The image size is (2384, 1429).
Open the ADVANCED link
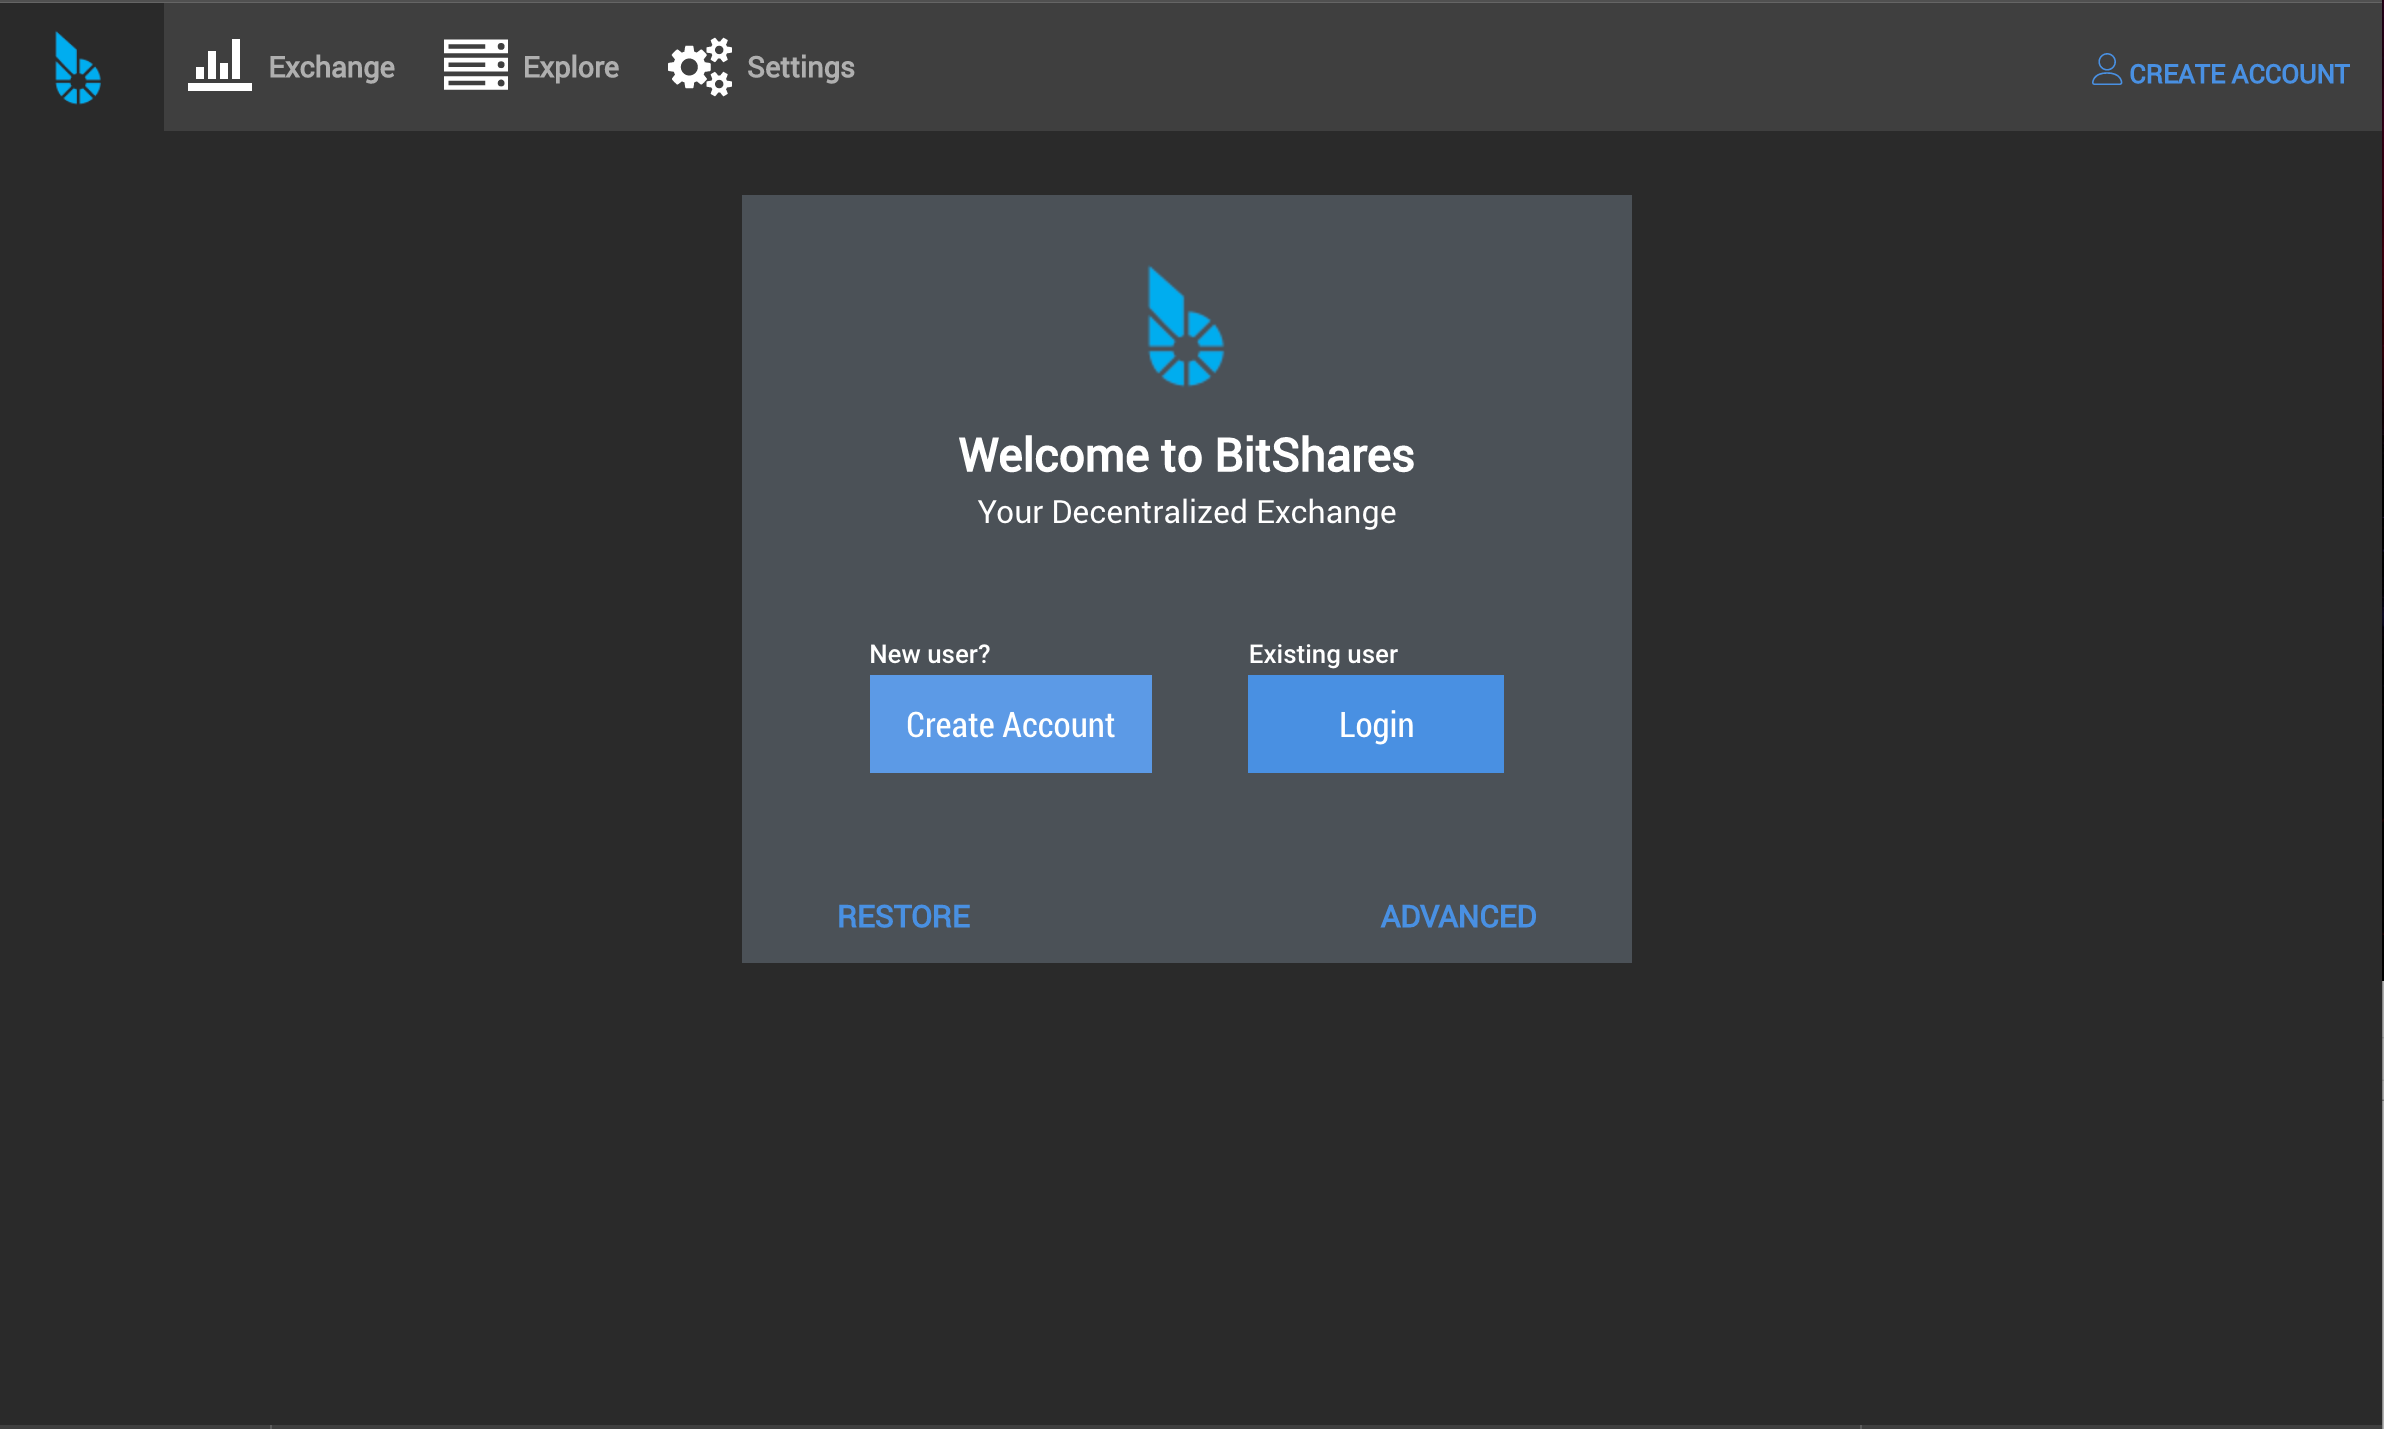point(1458,916)
